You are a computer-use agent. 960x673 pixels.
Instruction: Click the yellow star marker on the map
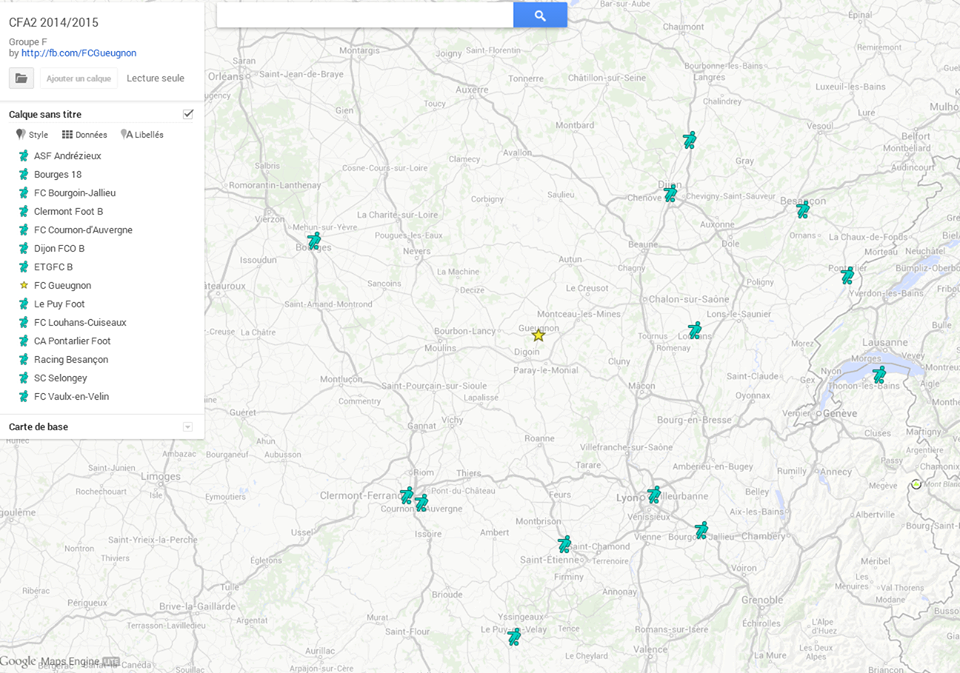tap(538, 335)
